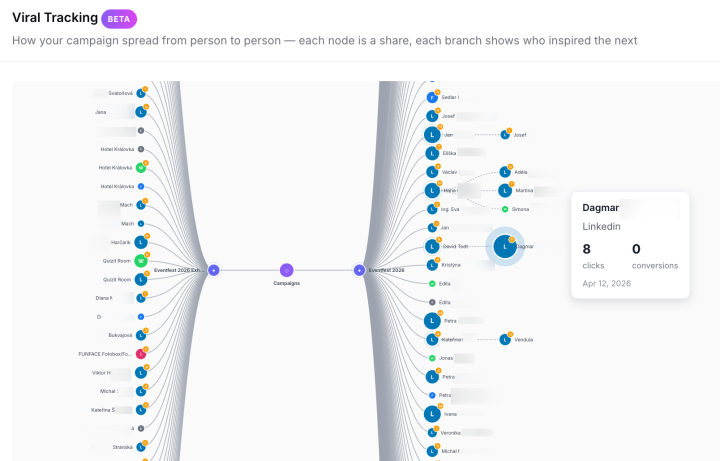The height and width of the screenshot is (461, 720).
Task: Click the green Jonas node
Action: 432,358
